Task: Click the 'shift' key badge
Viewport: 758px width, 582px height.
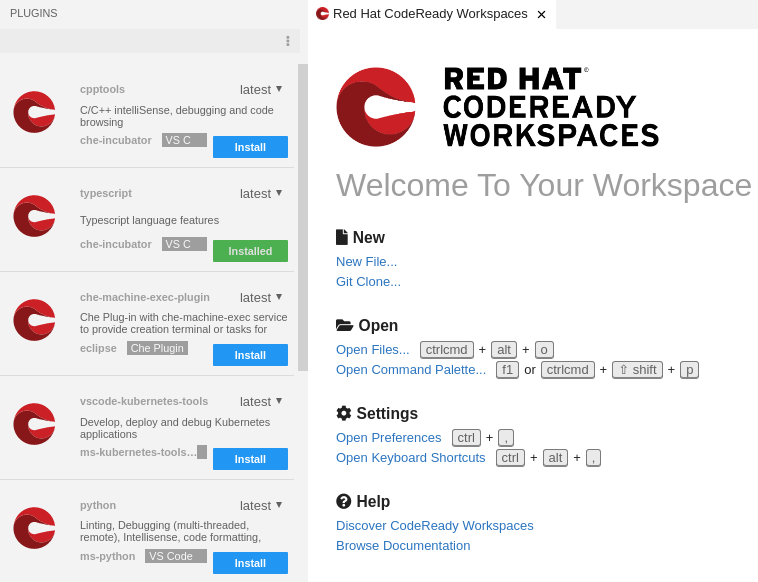Action: click(637, 370)
